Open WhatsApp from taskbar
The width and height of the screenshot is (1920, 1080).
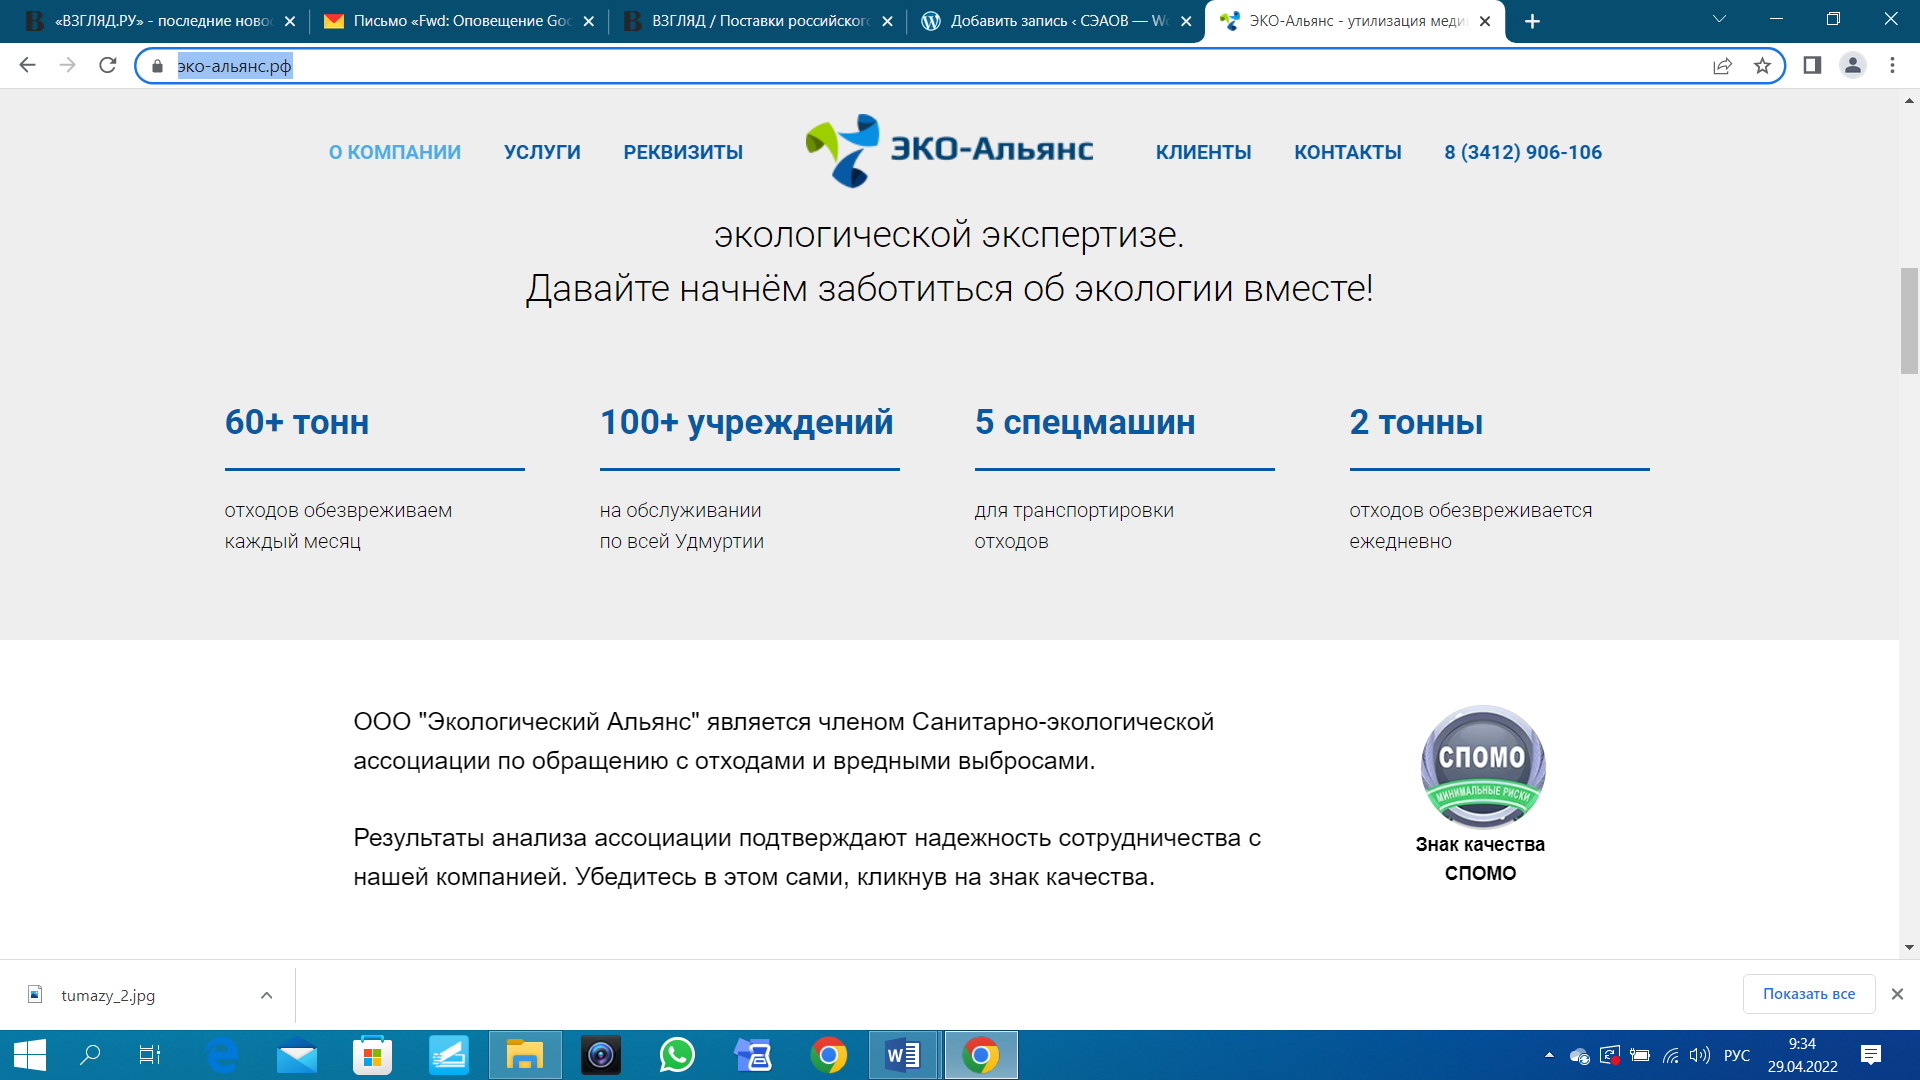click(677, 1055)
